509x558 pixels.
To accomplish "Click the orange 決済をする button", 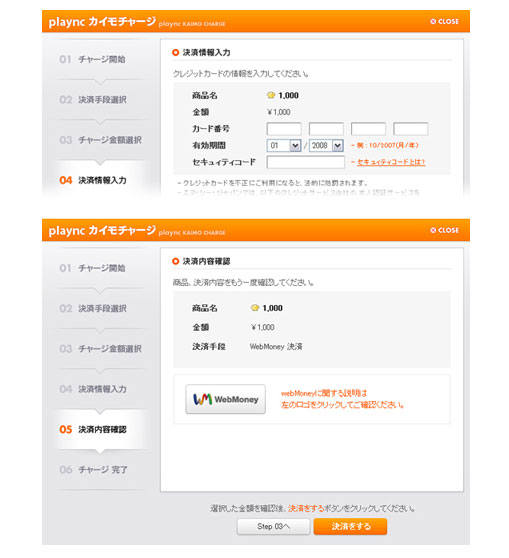I will pos(350,526).
